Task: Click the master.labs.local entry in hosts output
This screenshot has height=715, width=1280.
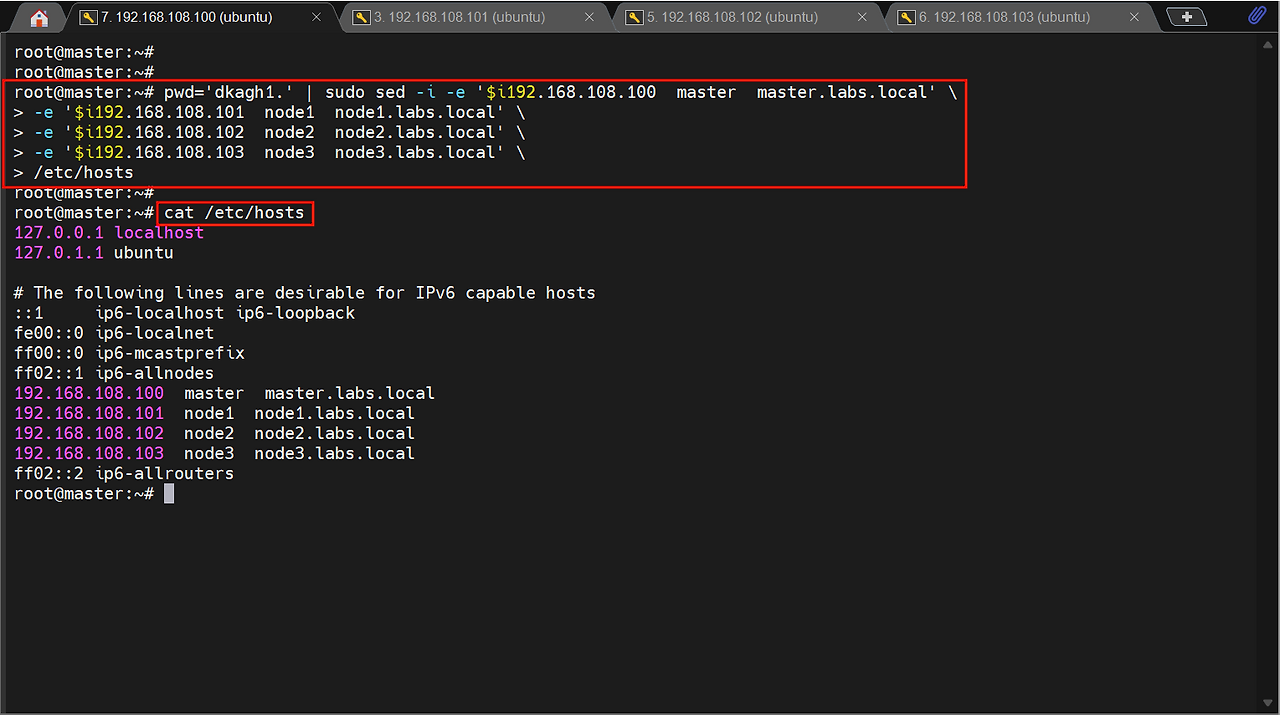Action: 349,393
